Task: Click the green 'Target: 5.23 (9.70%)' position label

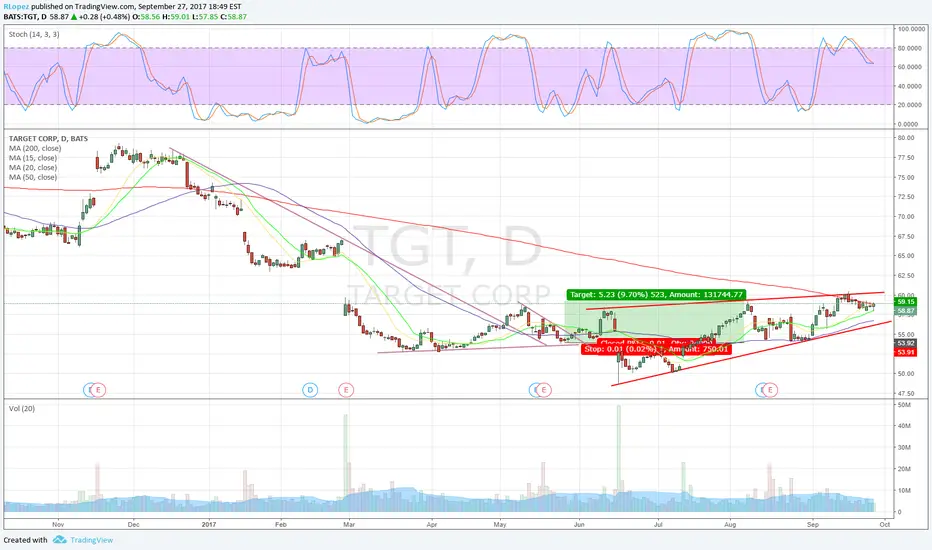Action: point(656,294)
